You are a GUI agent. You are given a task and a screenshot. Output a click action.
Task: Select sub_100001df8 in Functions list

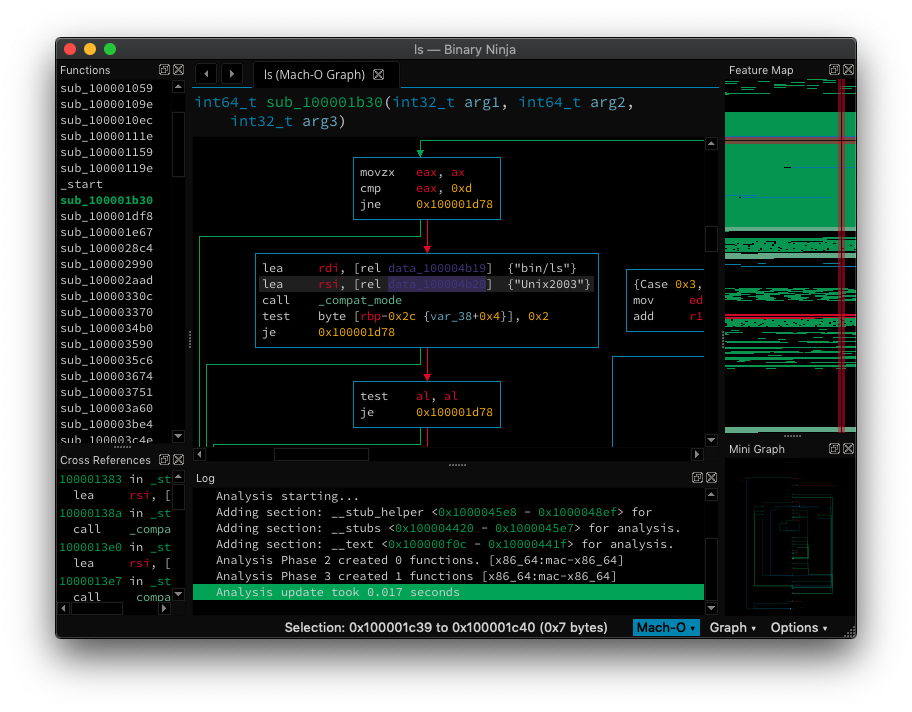106,216
